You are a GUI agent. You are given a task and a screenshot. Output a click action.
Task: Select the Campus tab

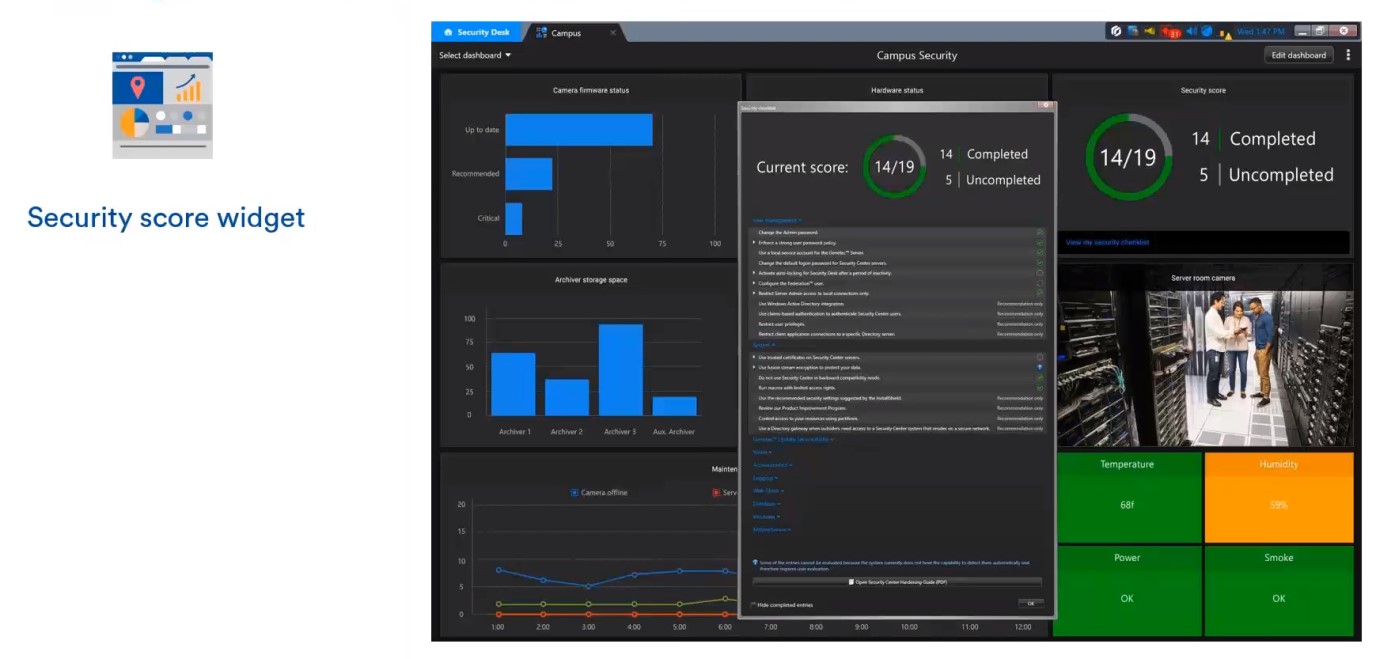[565, 33]
